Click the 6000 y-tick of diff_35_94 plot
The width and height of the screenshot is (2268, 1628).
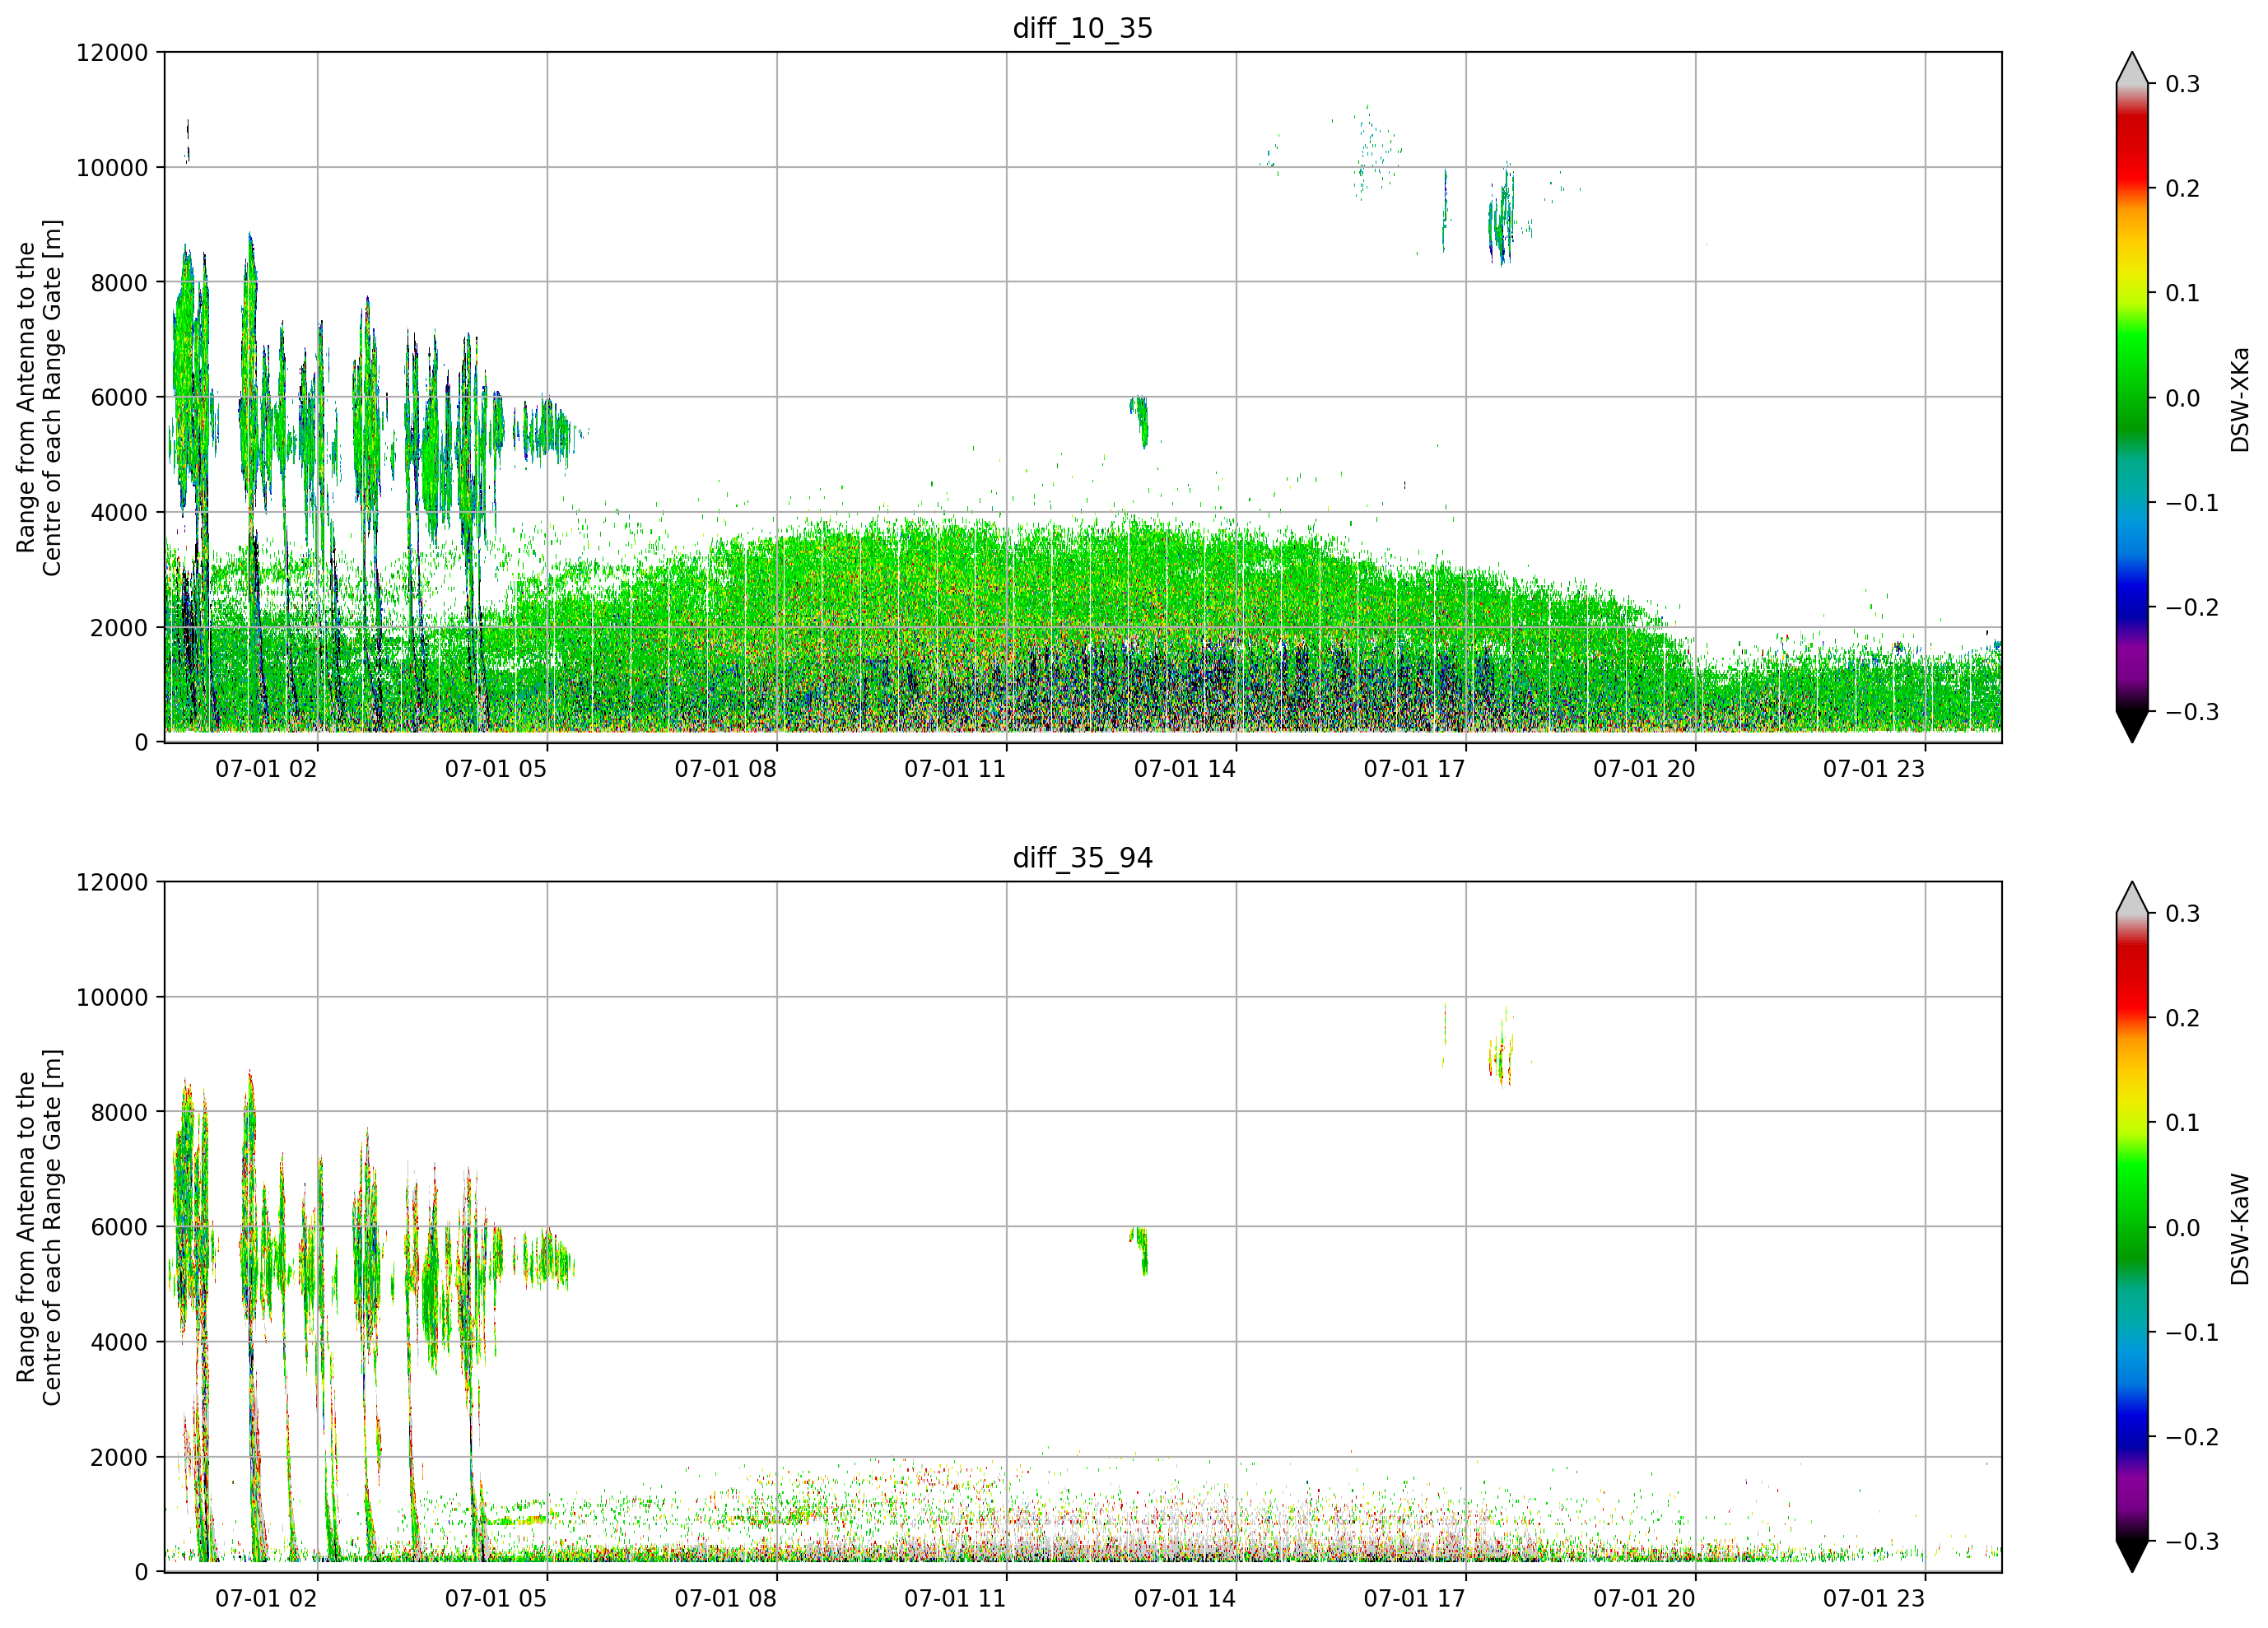(x=119, y=1227)
